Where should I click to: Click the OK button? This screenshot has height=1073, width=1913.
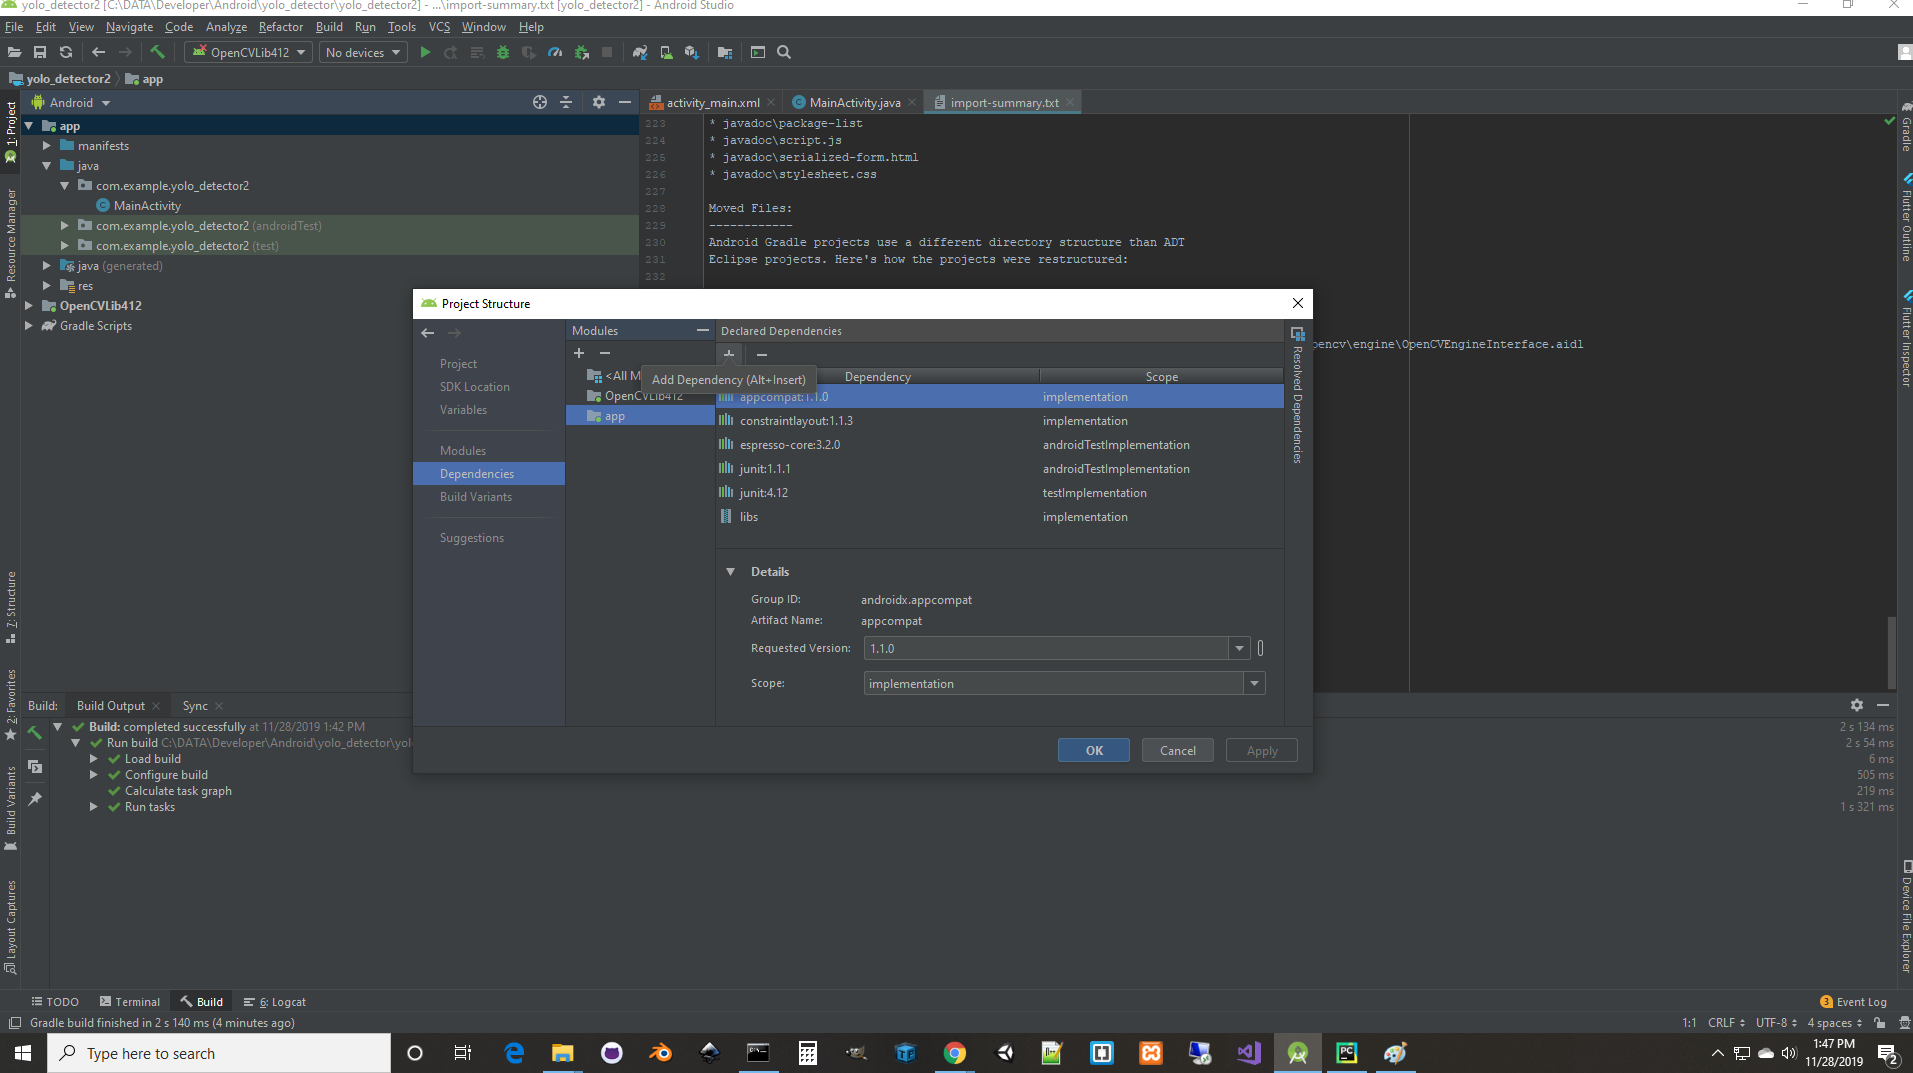pos(1094,751)
